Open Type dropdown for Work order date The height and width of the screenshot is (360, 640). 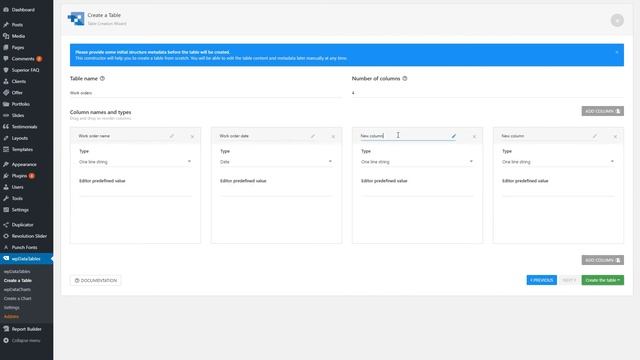276,162
